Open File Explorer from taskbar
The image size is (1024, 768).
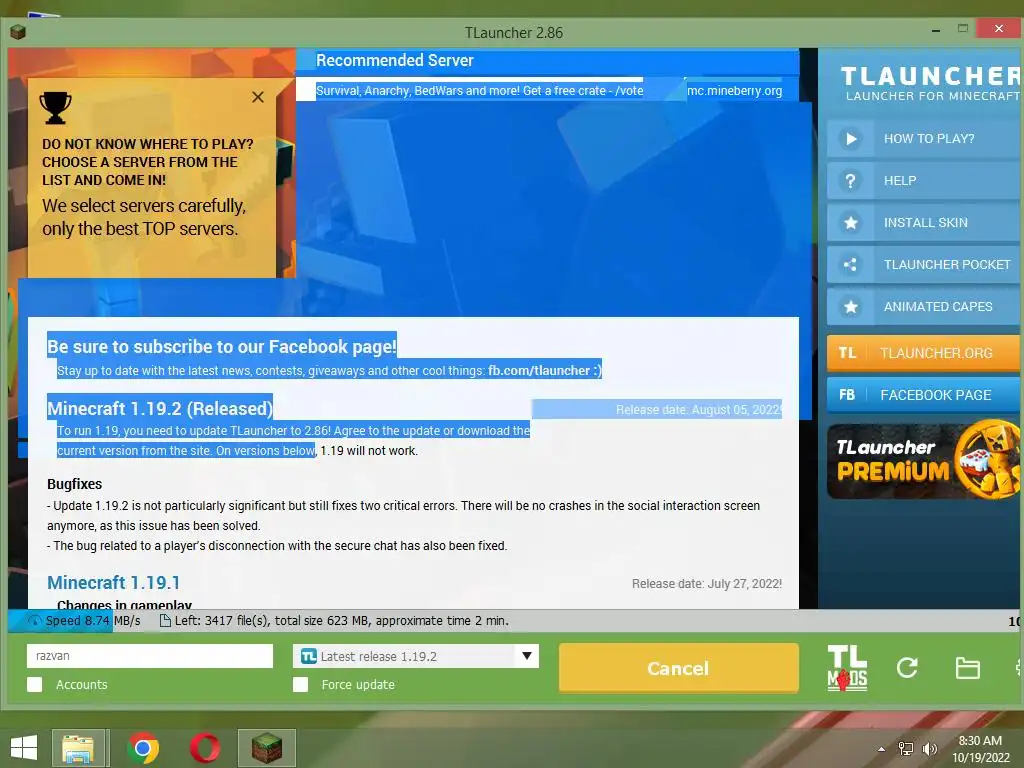click(x=78, y=748)
